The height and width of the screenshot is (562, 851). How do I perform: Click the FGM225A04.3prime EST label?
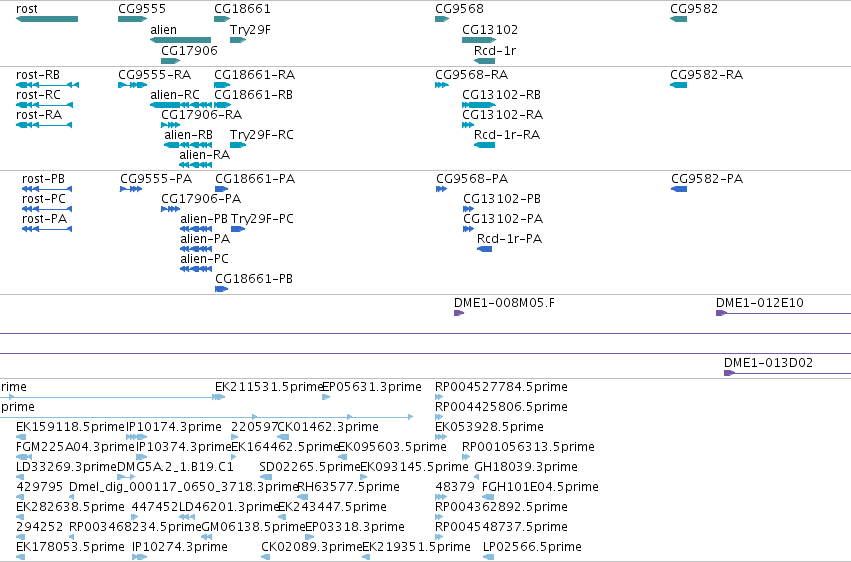pyautogui.click(x=75, y=447)
